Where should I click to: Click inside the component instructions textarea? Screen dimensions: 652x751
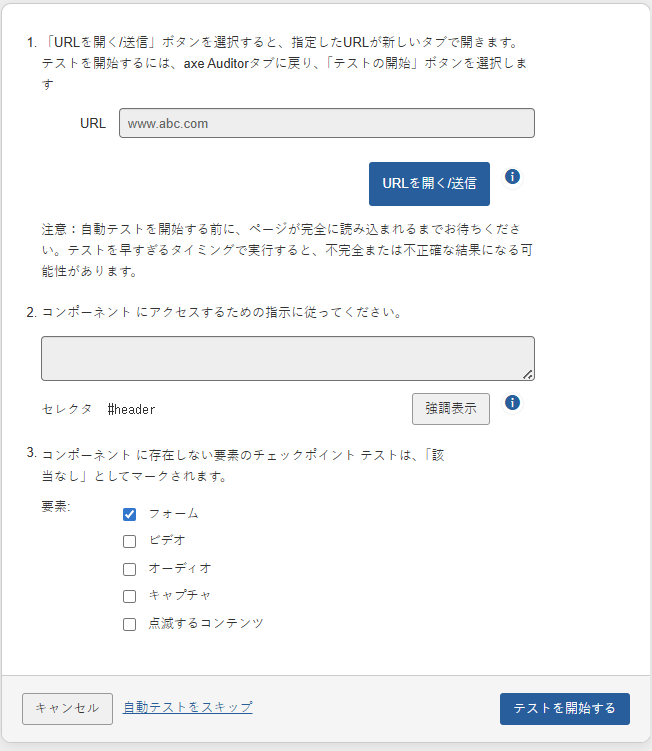coord(287,358)
